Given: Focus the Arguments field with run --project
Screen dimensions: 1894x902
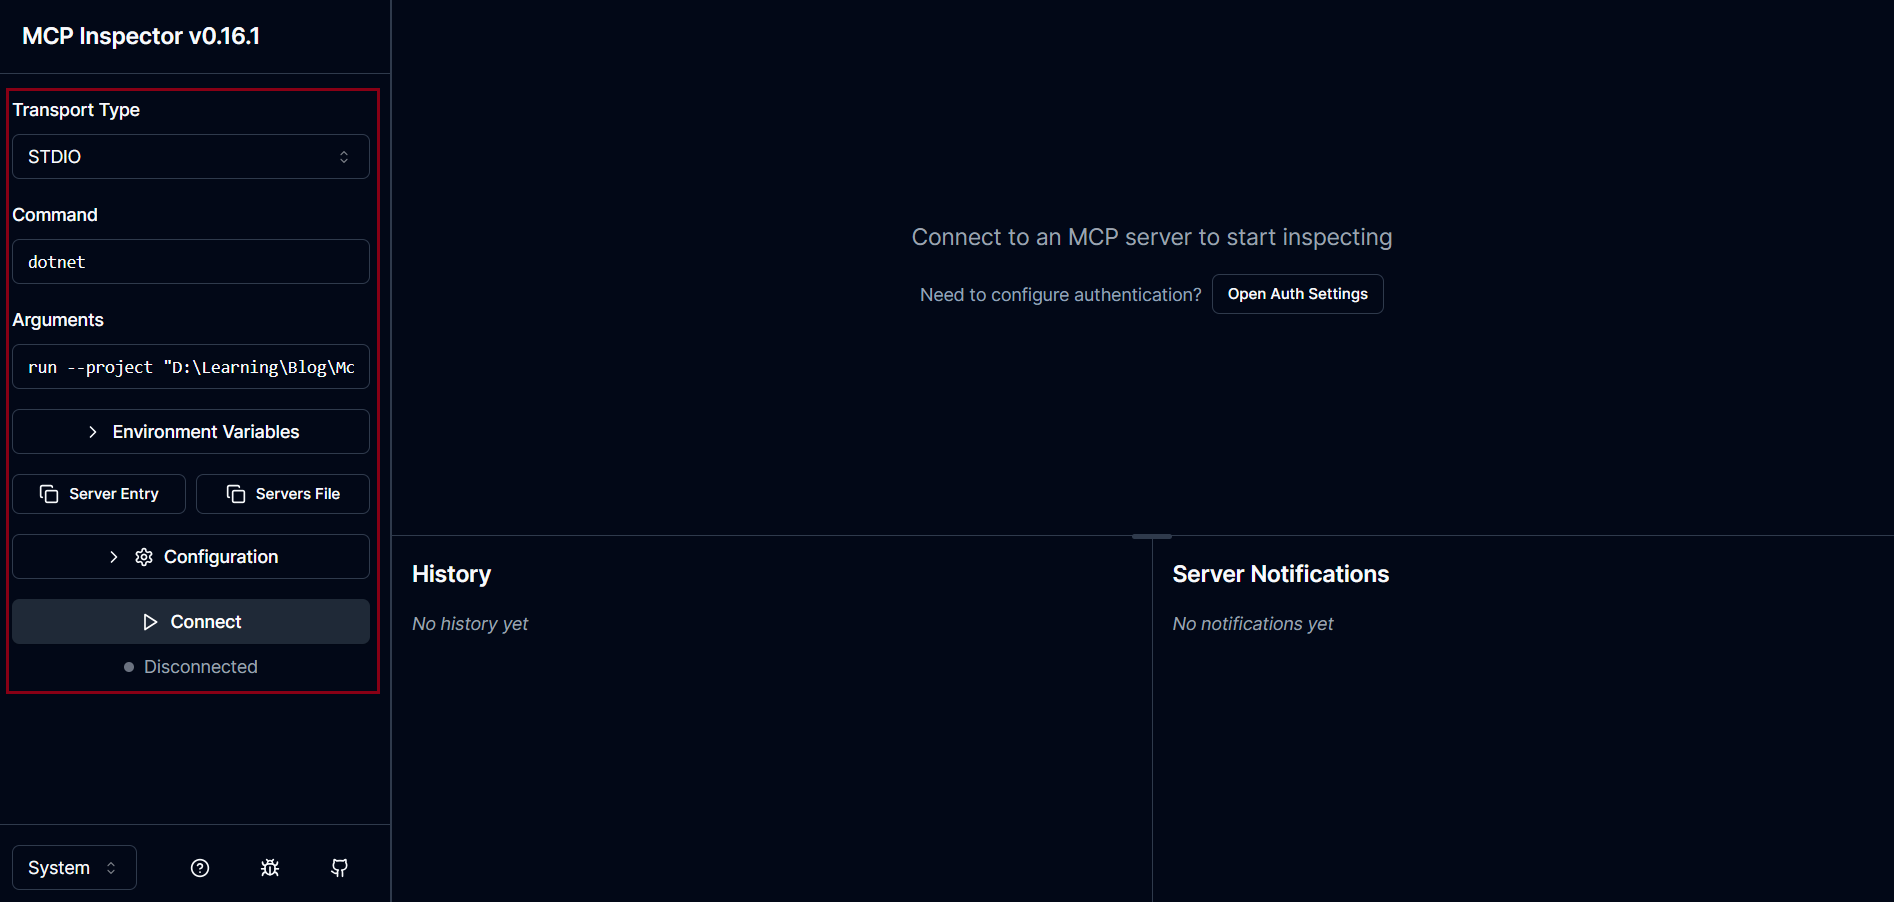Looking at the screenshot, I should coord(191,367).
